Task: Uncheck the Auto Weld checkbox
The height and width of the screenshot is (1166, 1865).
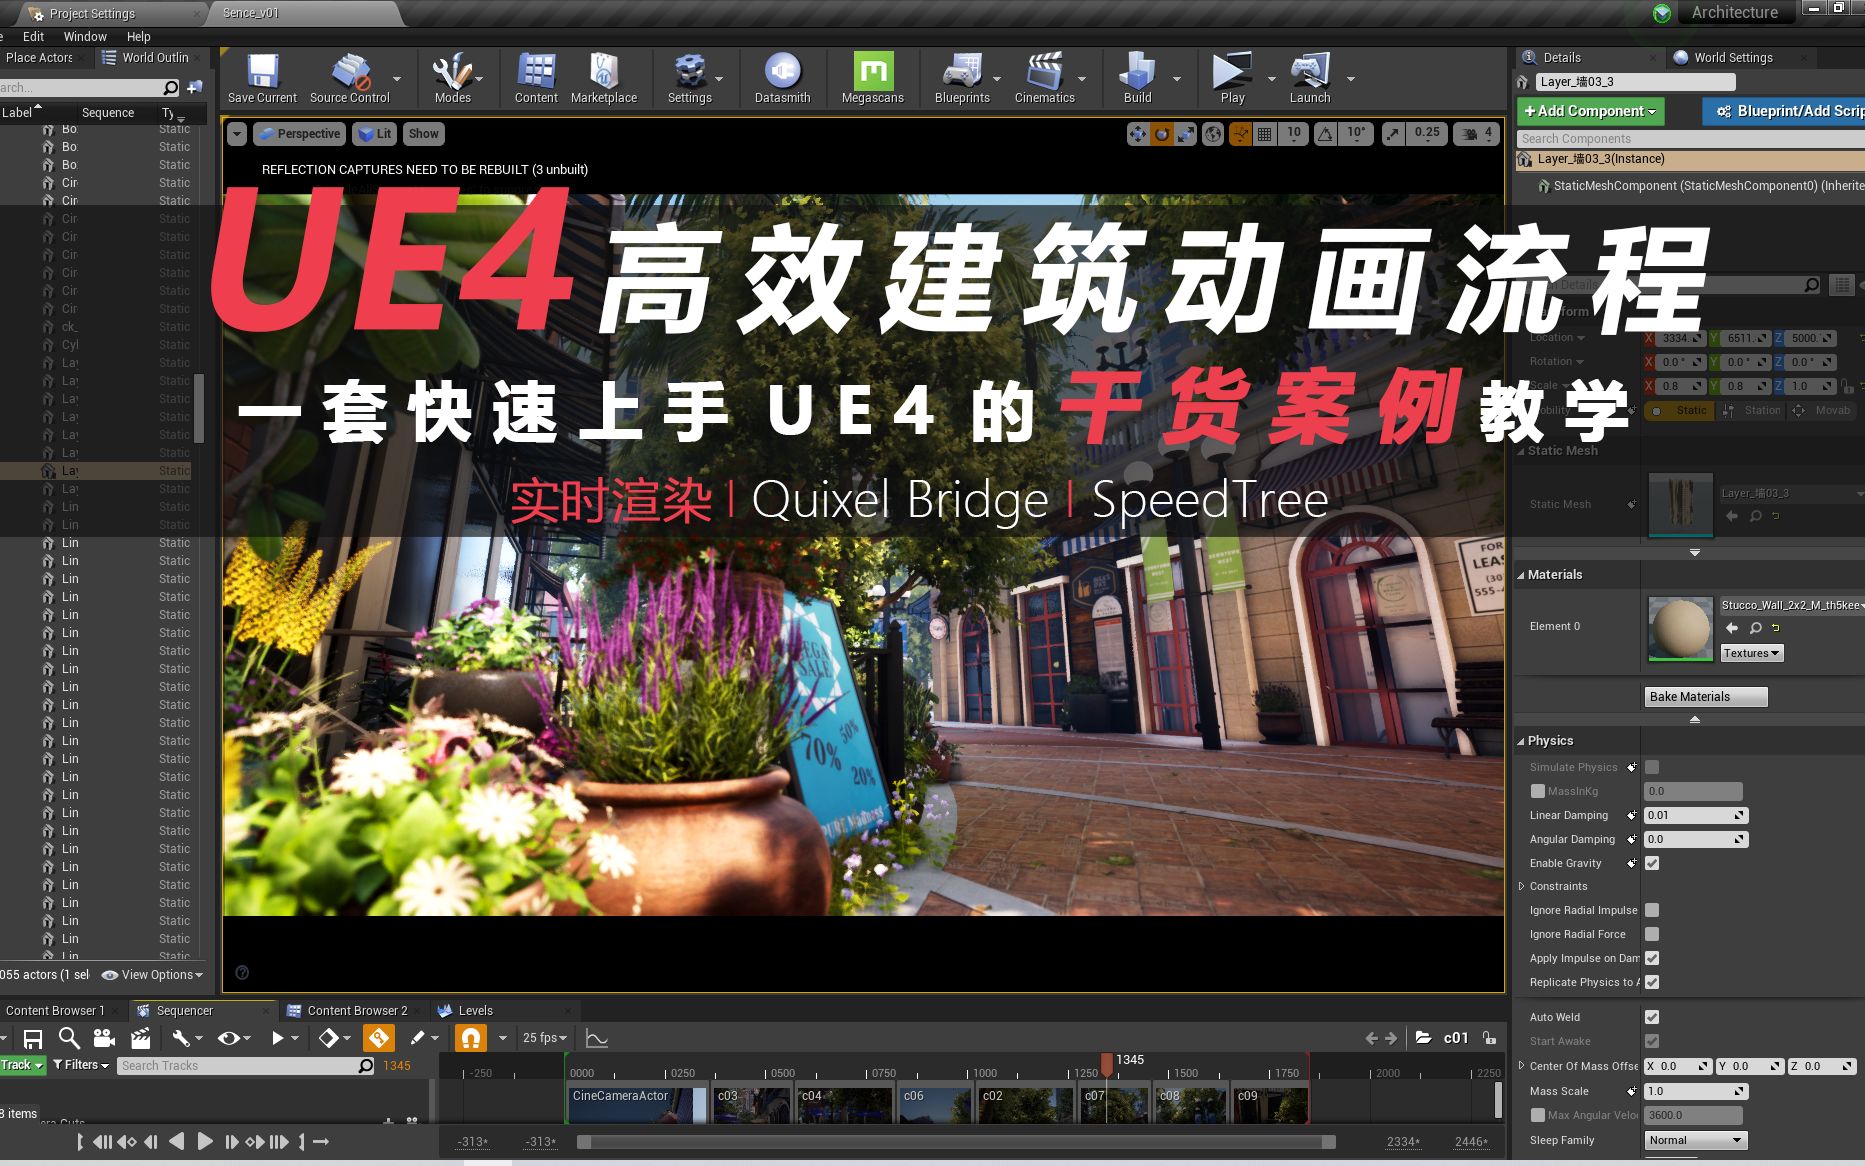Action: (1652, 1017)
